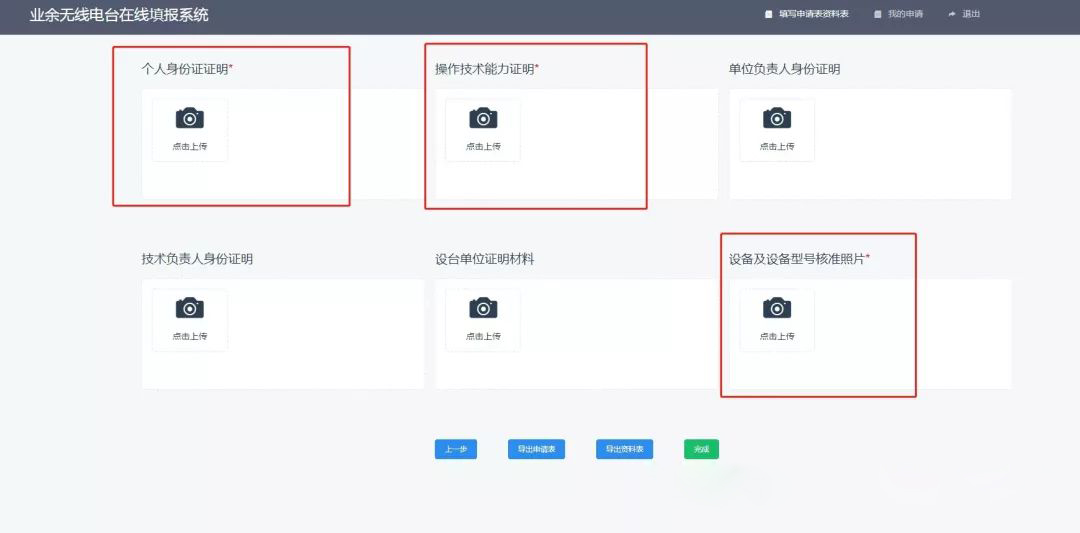Click camera icon under 个人身份证证明
Viewport: 1080px width, 533px height.
(189, 119)
